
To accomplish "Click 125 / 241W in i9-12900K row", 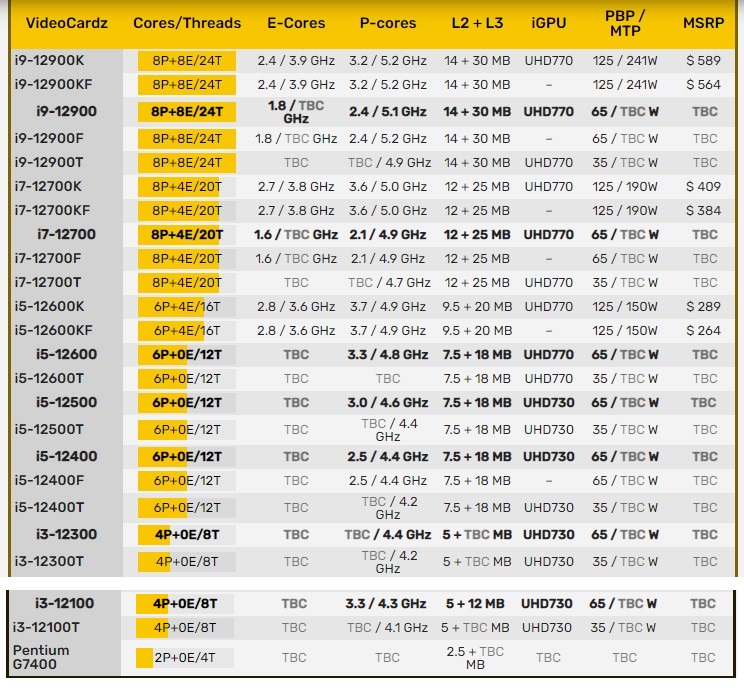I will click(625, 60).
